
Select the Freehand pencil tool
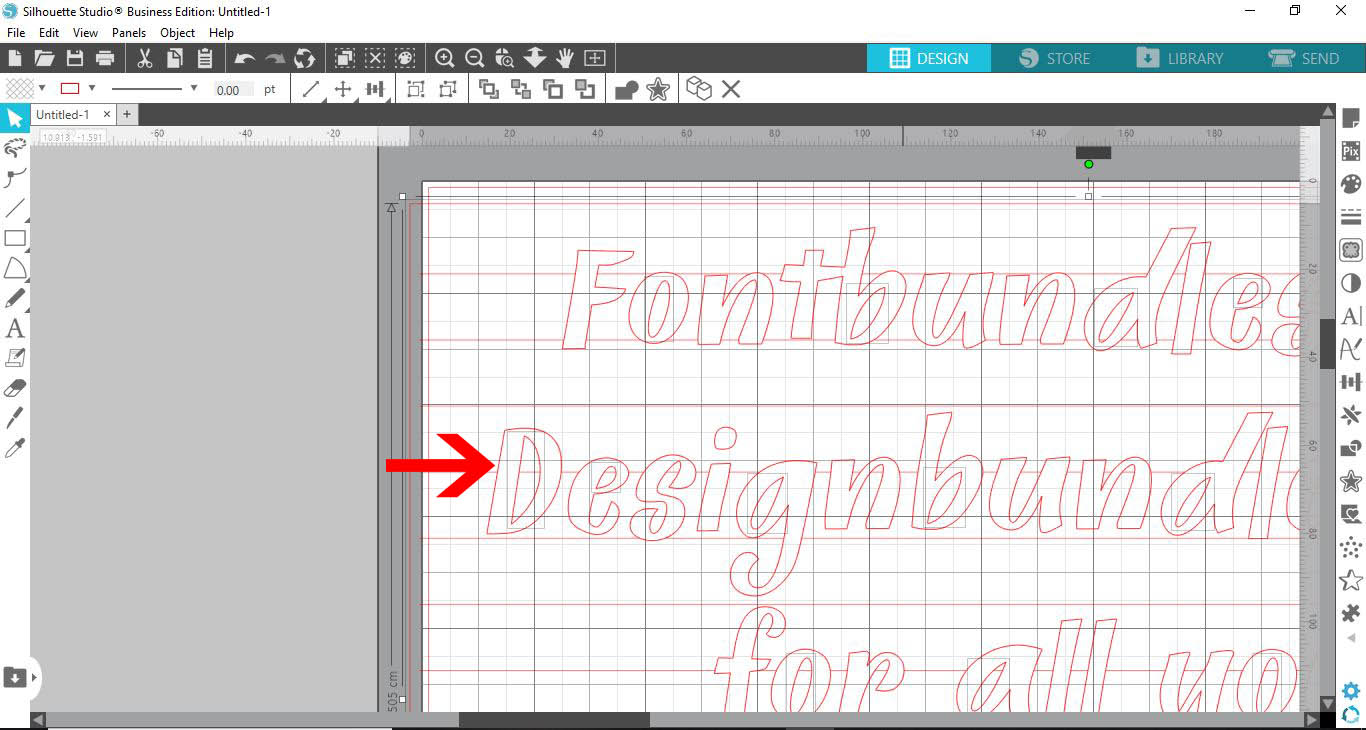tap(15, 298)
